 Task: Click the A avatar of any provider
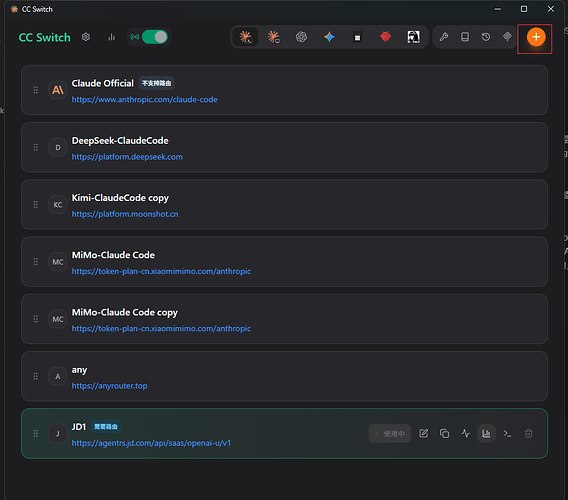pos(58,376)
